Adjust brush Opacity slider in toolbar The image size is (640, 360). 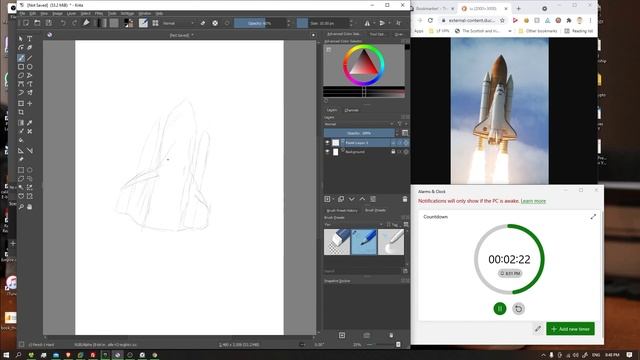[x=260, y=23]
